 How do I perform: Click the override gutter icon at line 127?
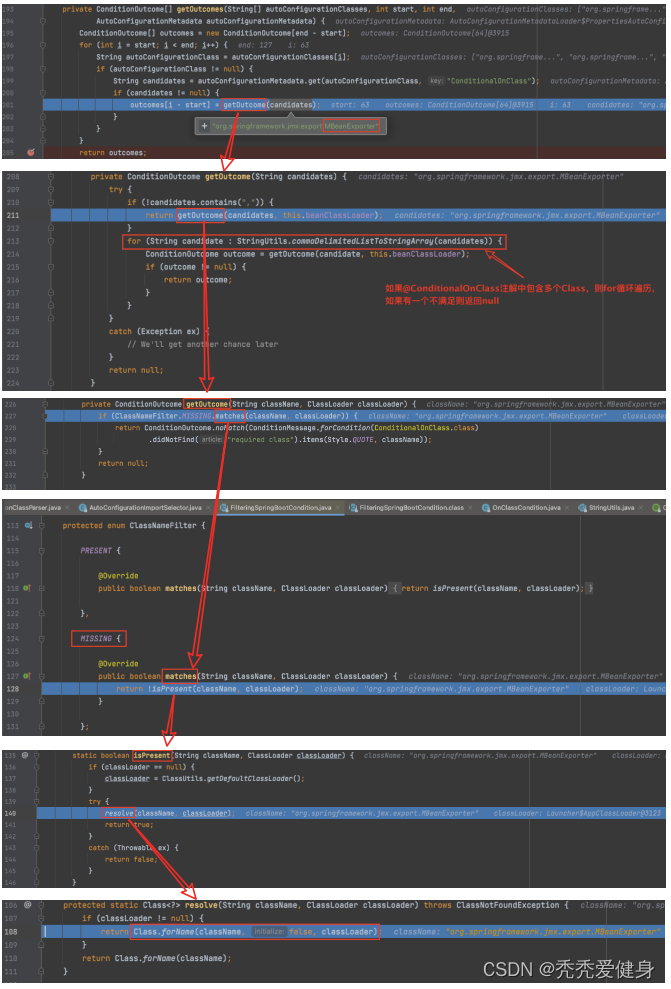tap(27, 676)
